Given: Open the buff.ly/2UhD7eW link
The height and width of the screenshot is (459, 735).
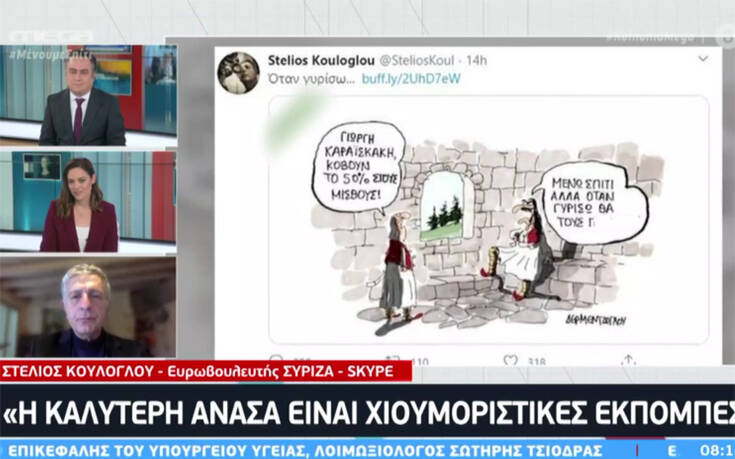Looking at the screenshot, I should (411, 78).
